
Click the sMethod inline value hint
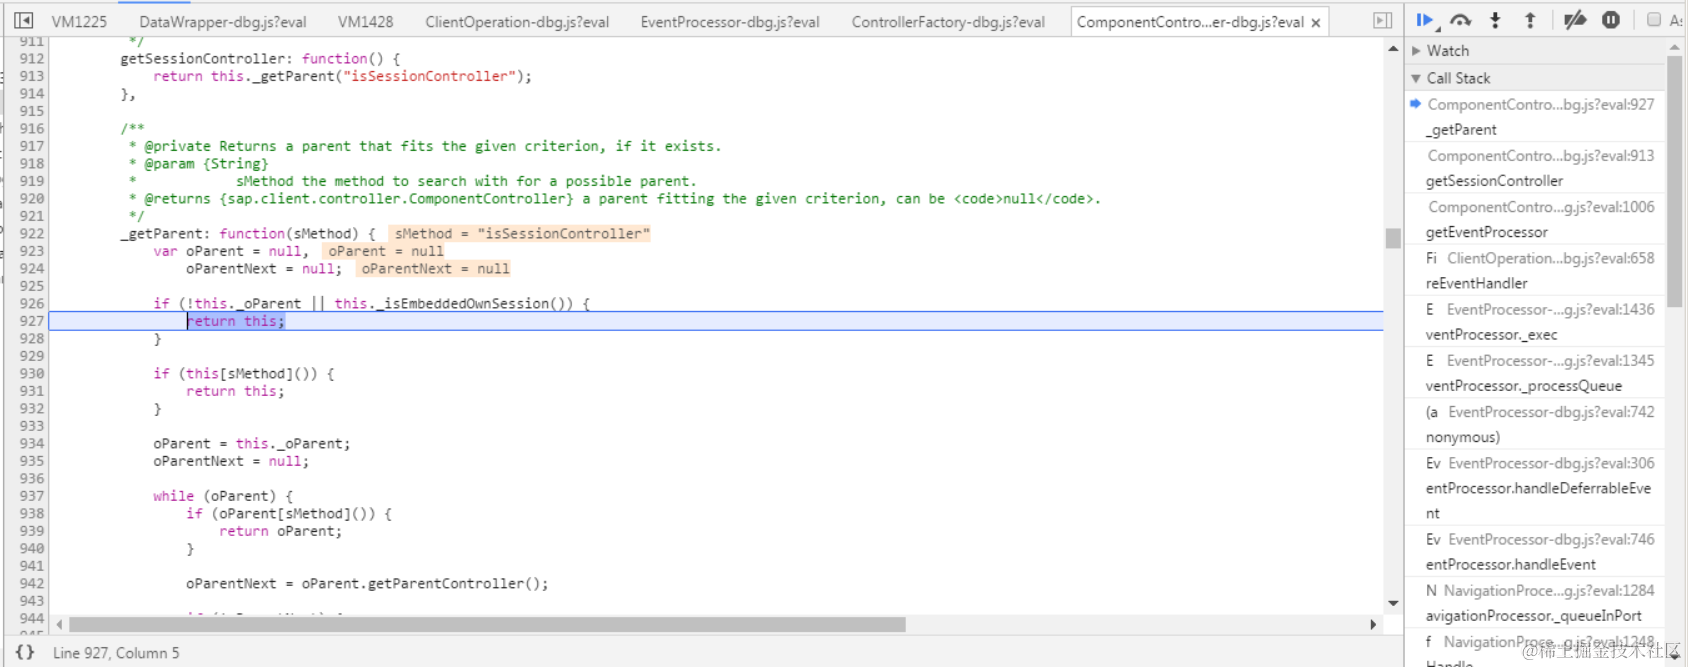tap(521, 233)
